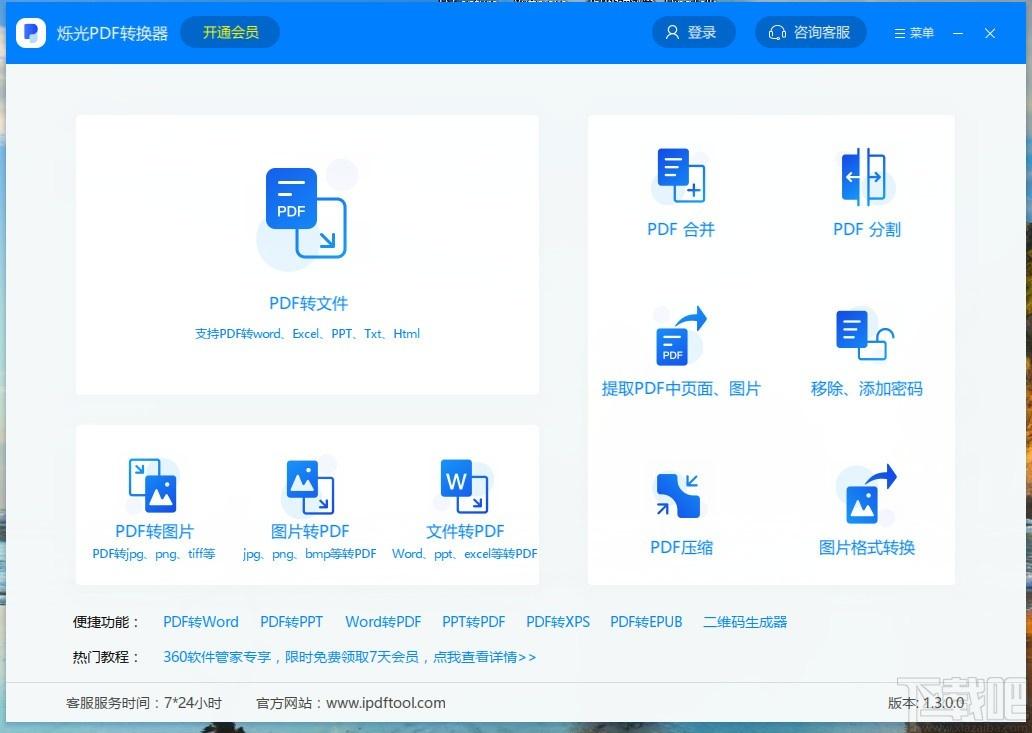This screenshot has width=1032, height=733.
Task: Click the 版本 1.3.0.0 text
Action: click(x=926, y=703)
